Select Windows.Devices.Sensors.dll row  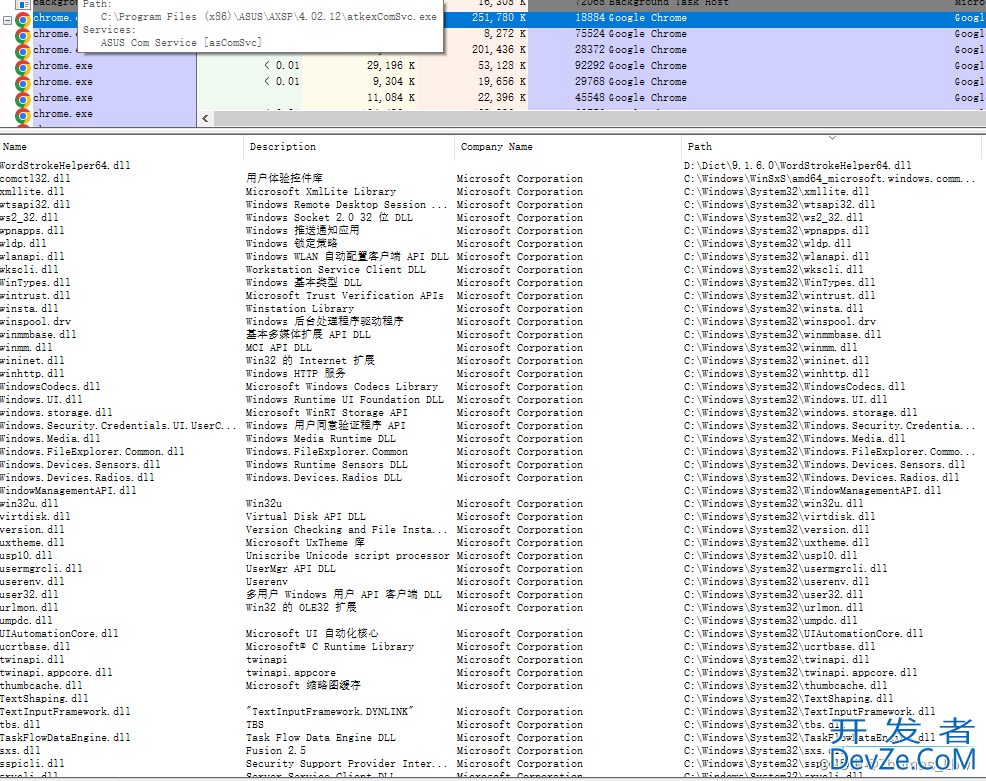click(x=493, y=465)
